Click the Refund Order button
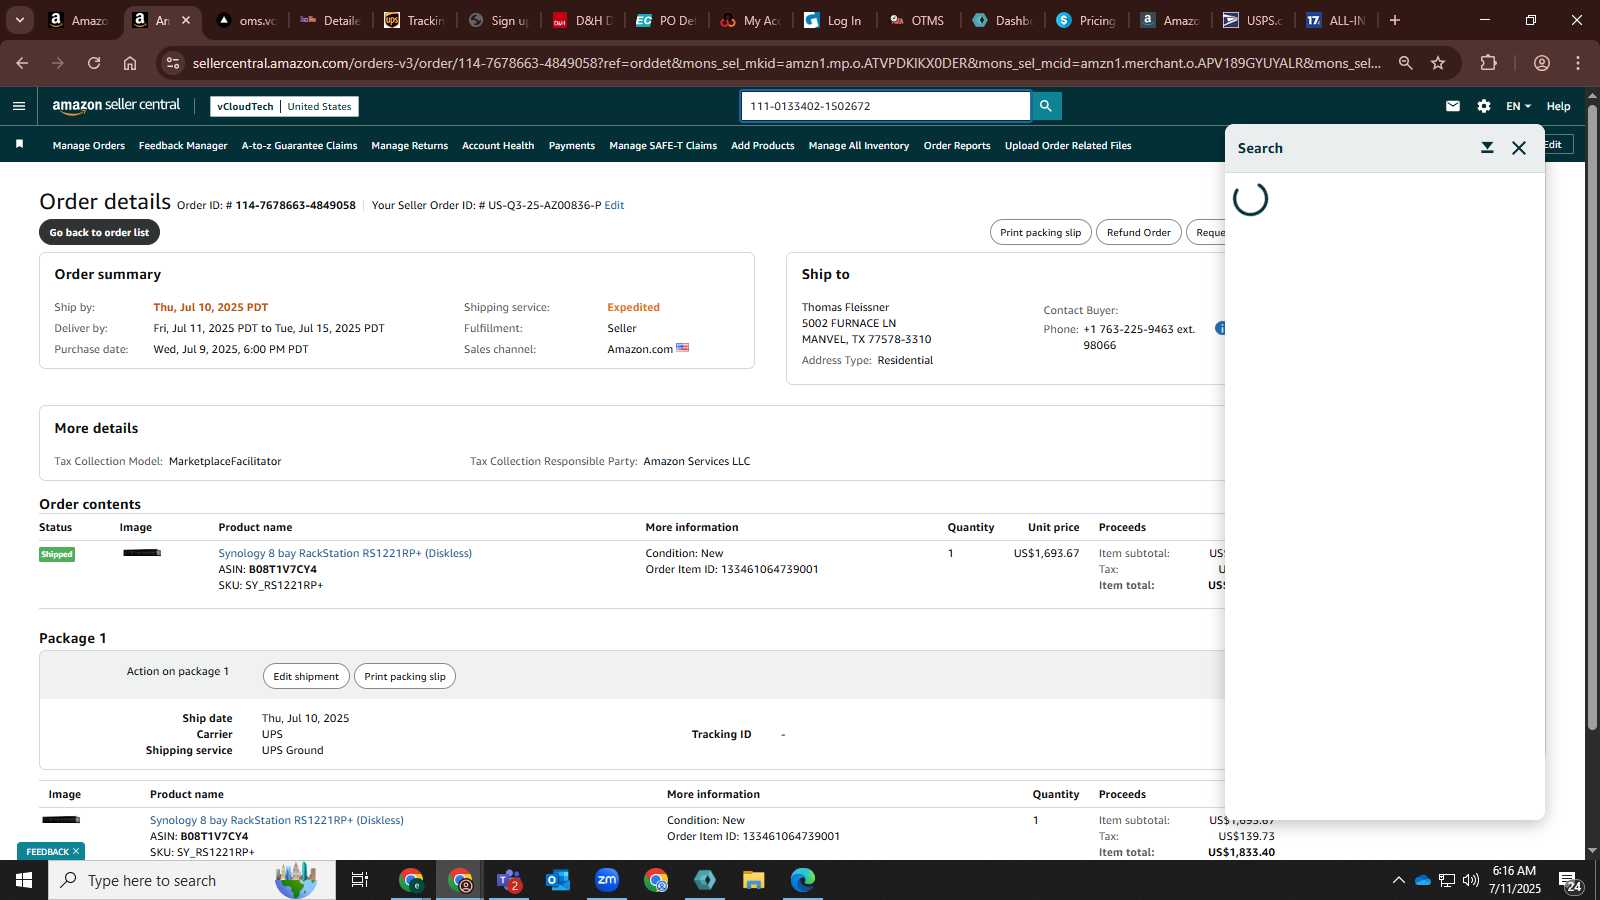The height and width of the screenshot is (900, 1600). tap(1138, 232)
